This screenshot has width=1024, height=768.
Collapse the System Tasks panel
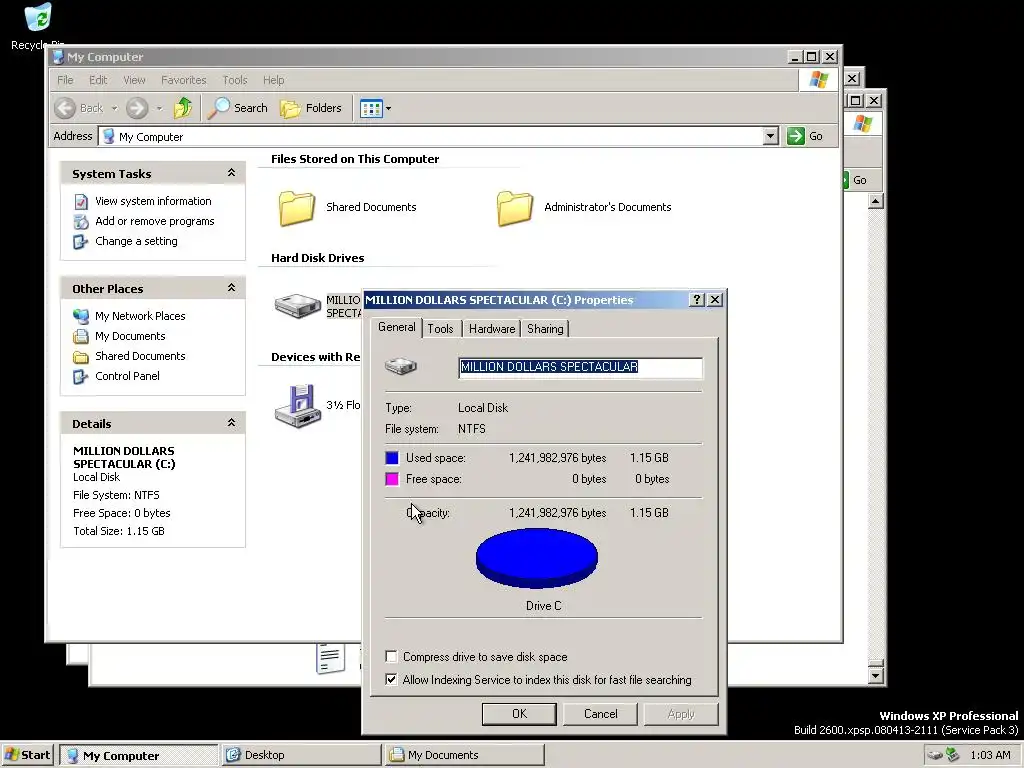point(231,173)
